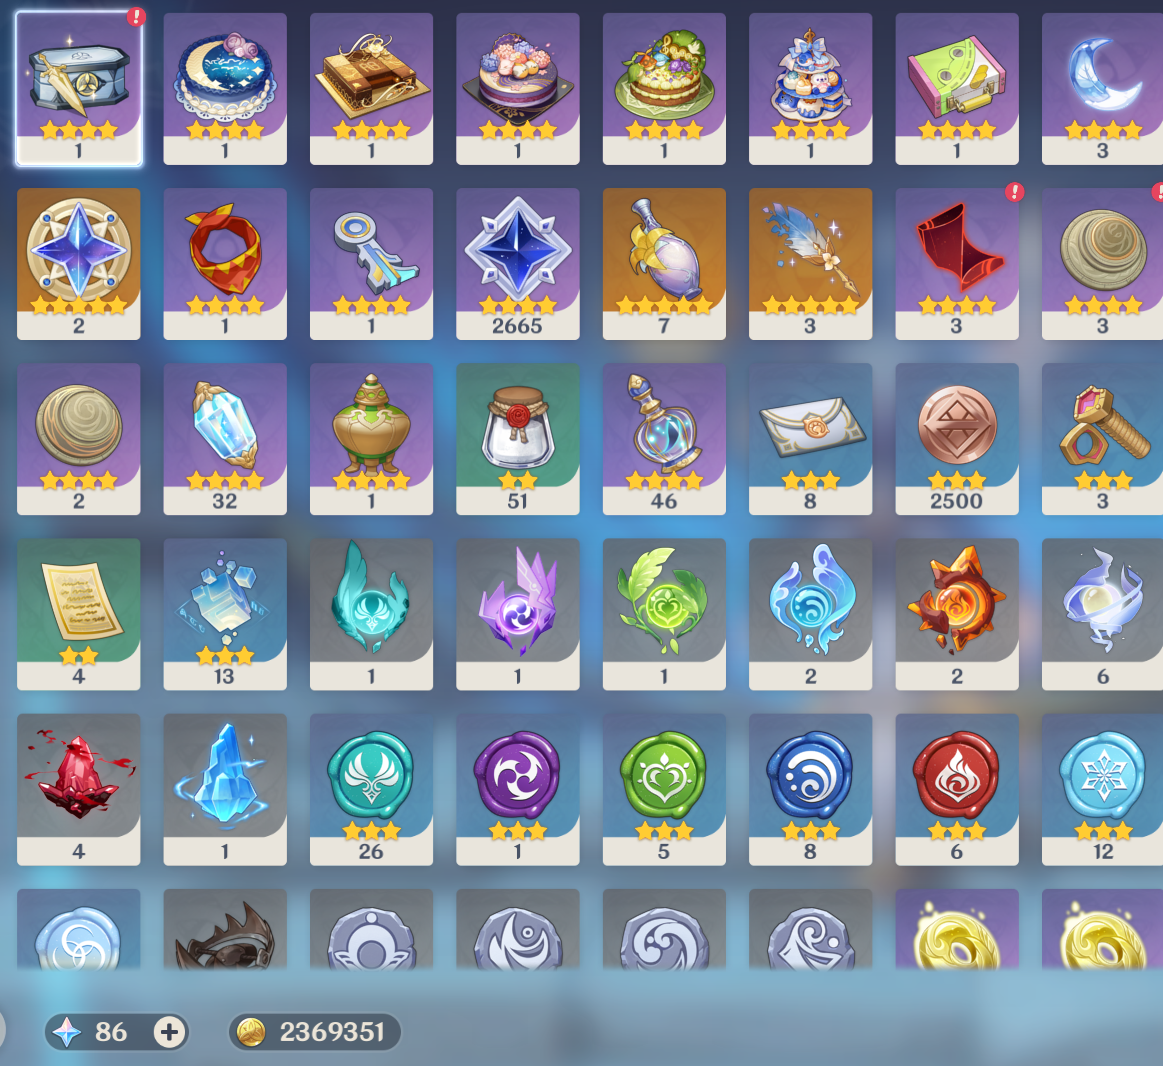This screenshot has width=1163, height=1066.
Task: Select the blue ice shard item
Action: click(225, 789)
